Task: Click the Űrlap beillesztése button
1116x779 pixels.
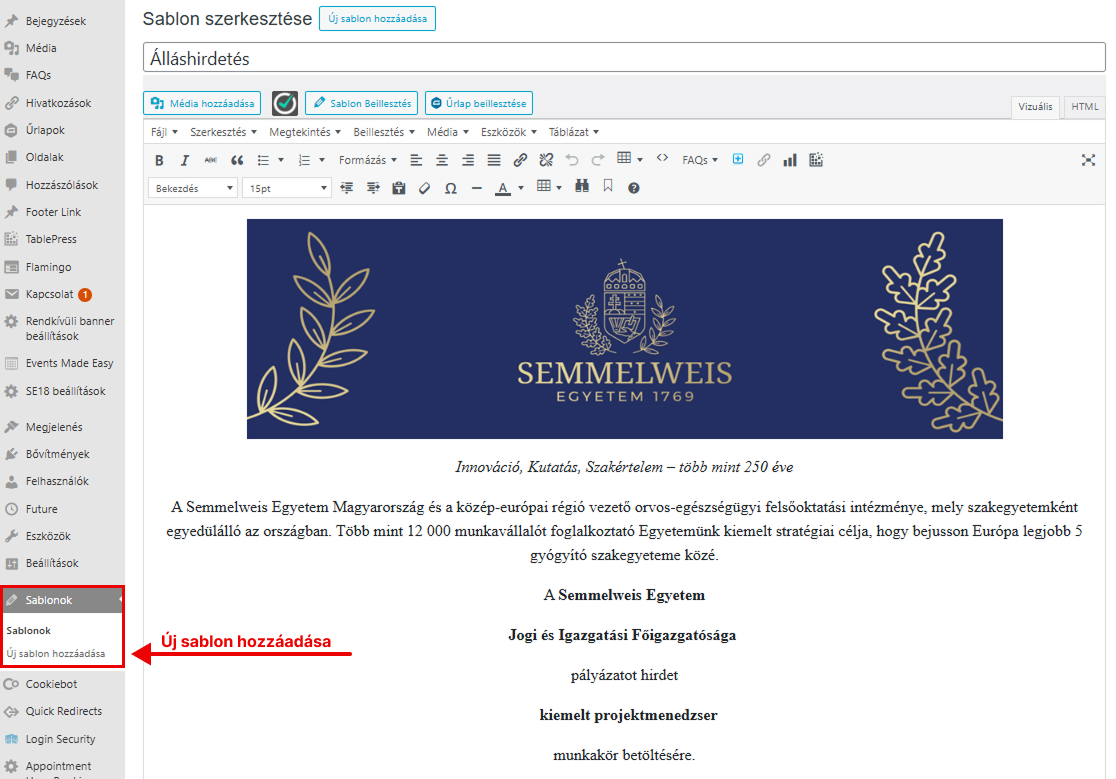Action: [x=478, y=103]
